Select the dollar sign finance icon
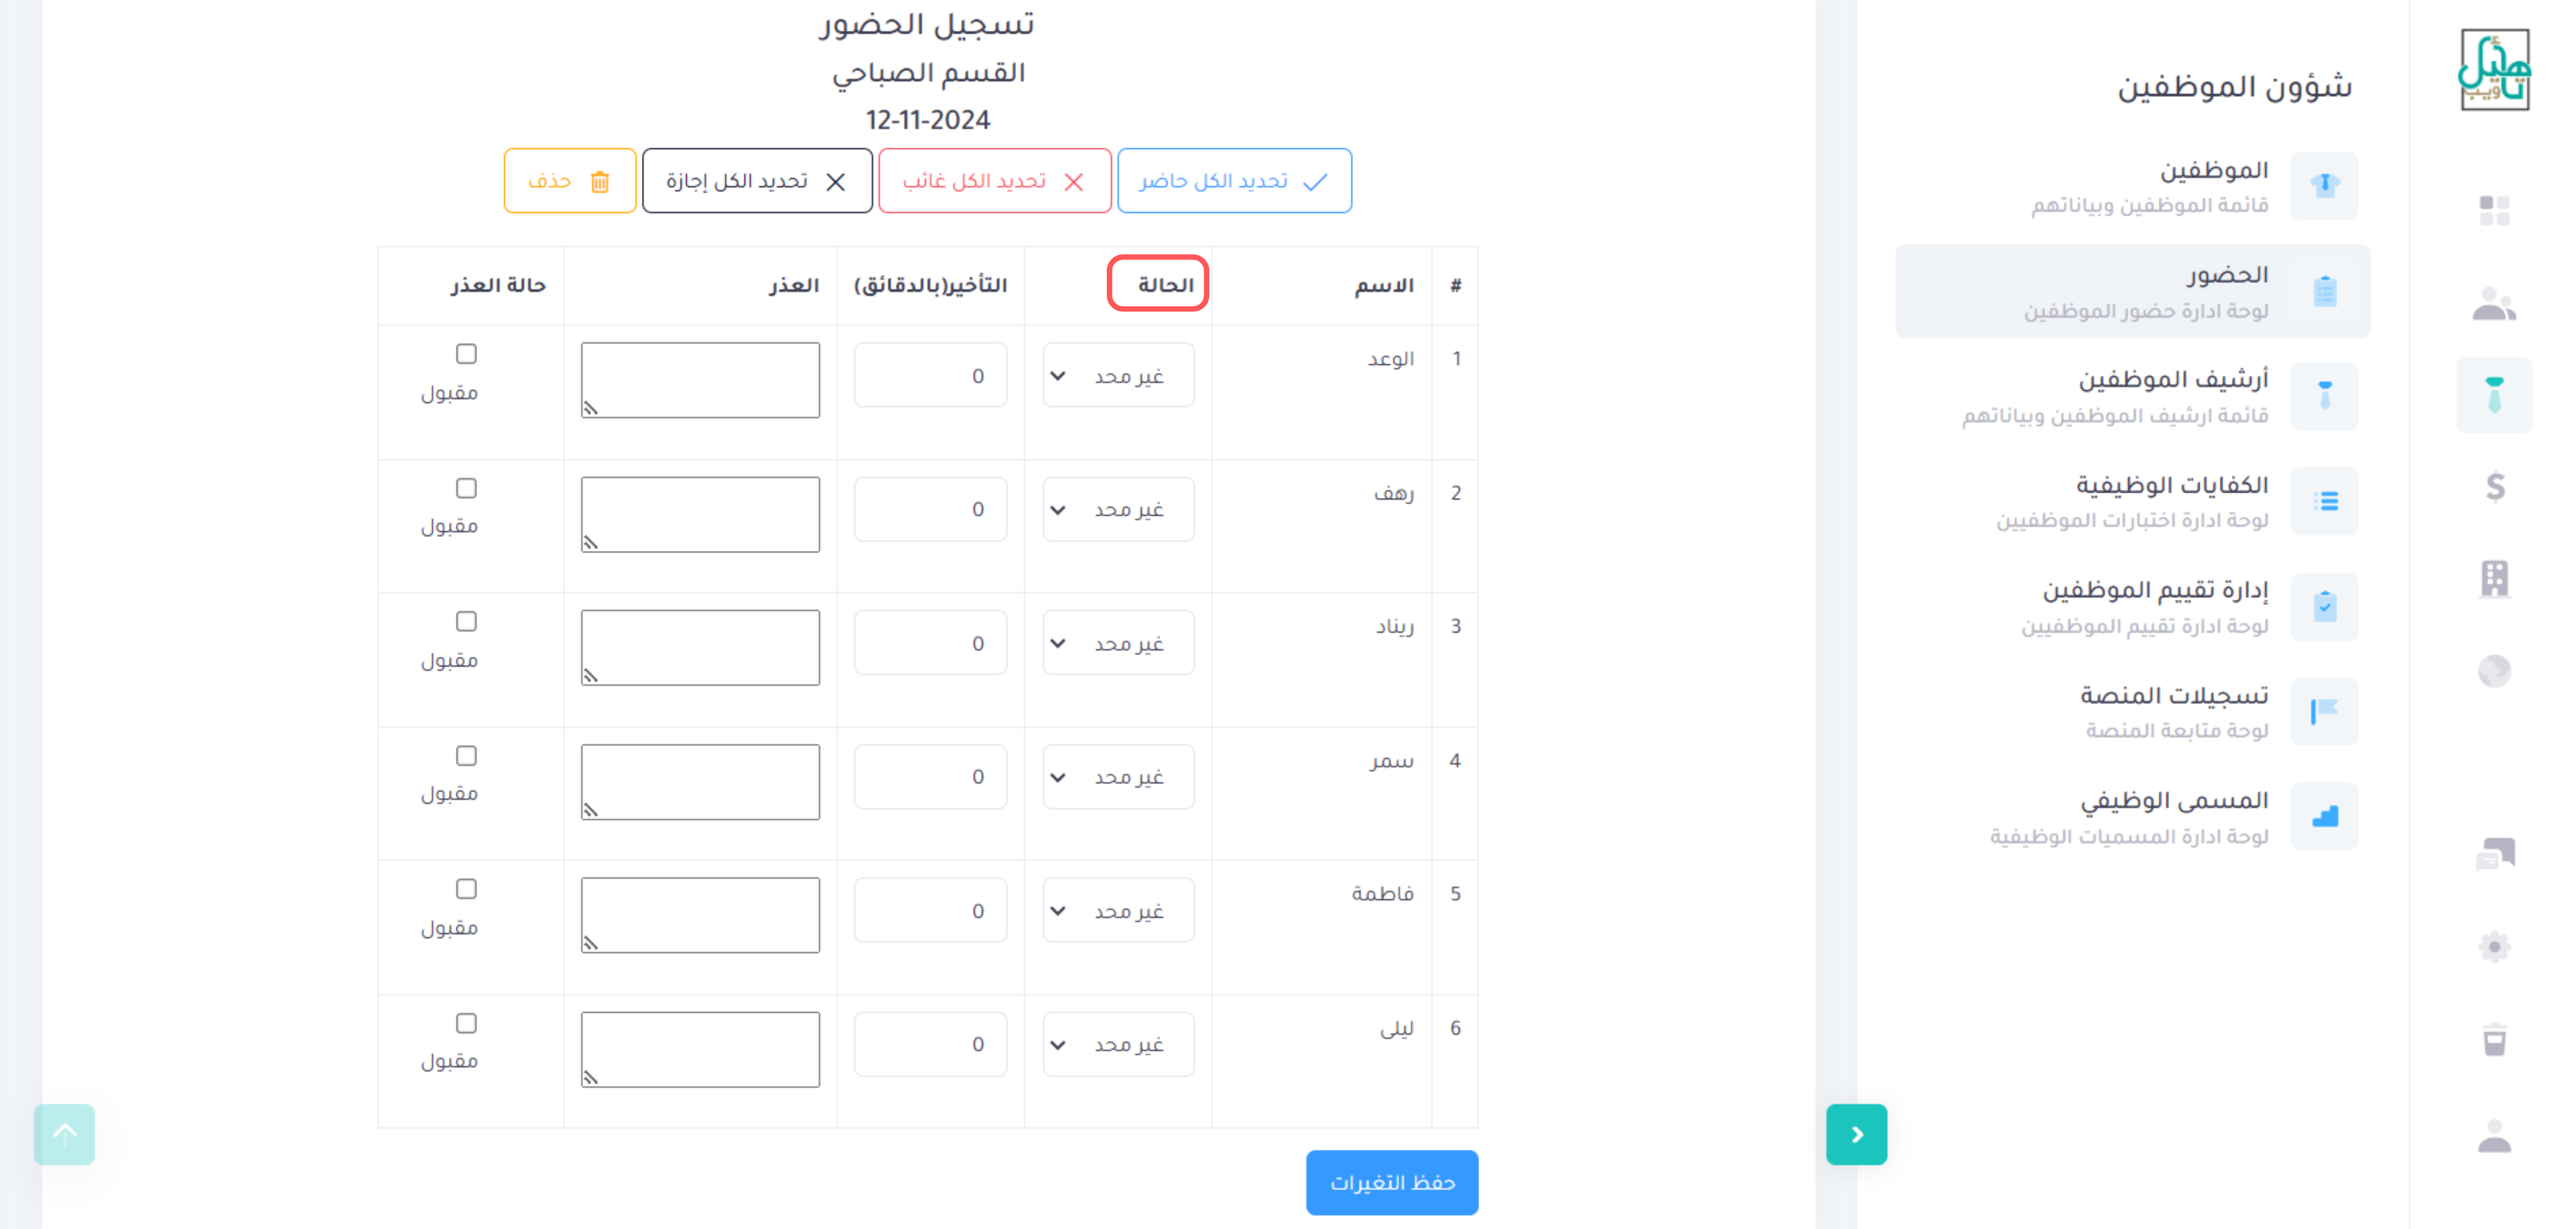Viewport: 2576px width, 1229px height. coord(2495,487)
